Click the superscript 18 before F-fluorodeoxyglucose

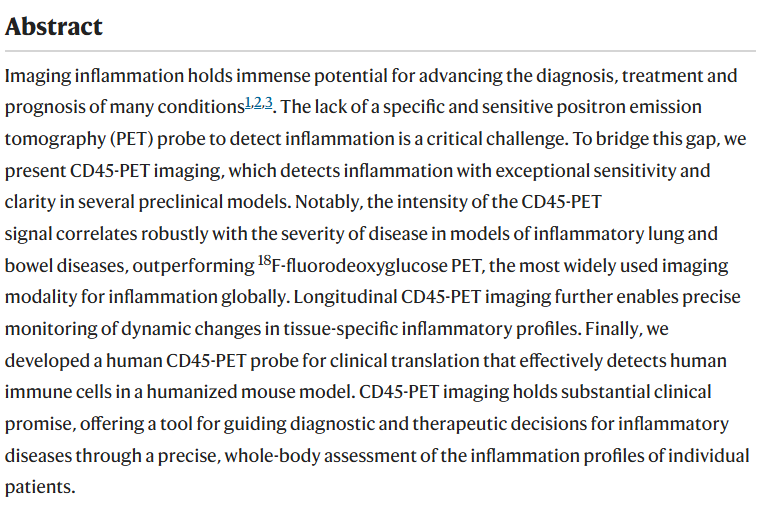coord(264,260)
